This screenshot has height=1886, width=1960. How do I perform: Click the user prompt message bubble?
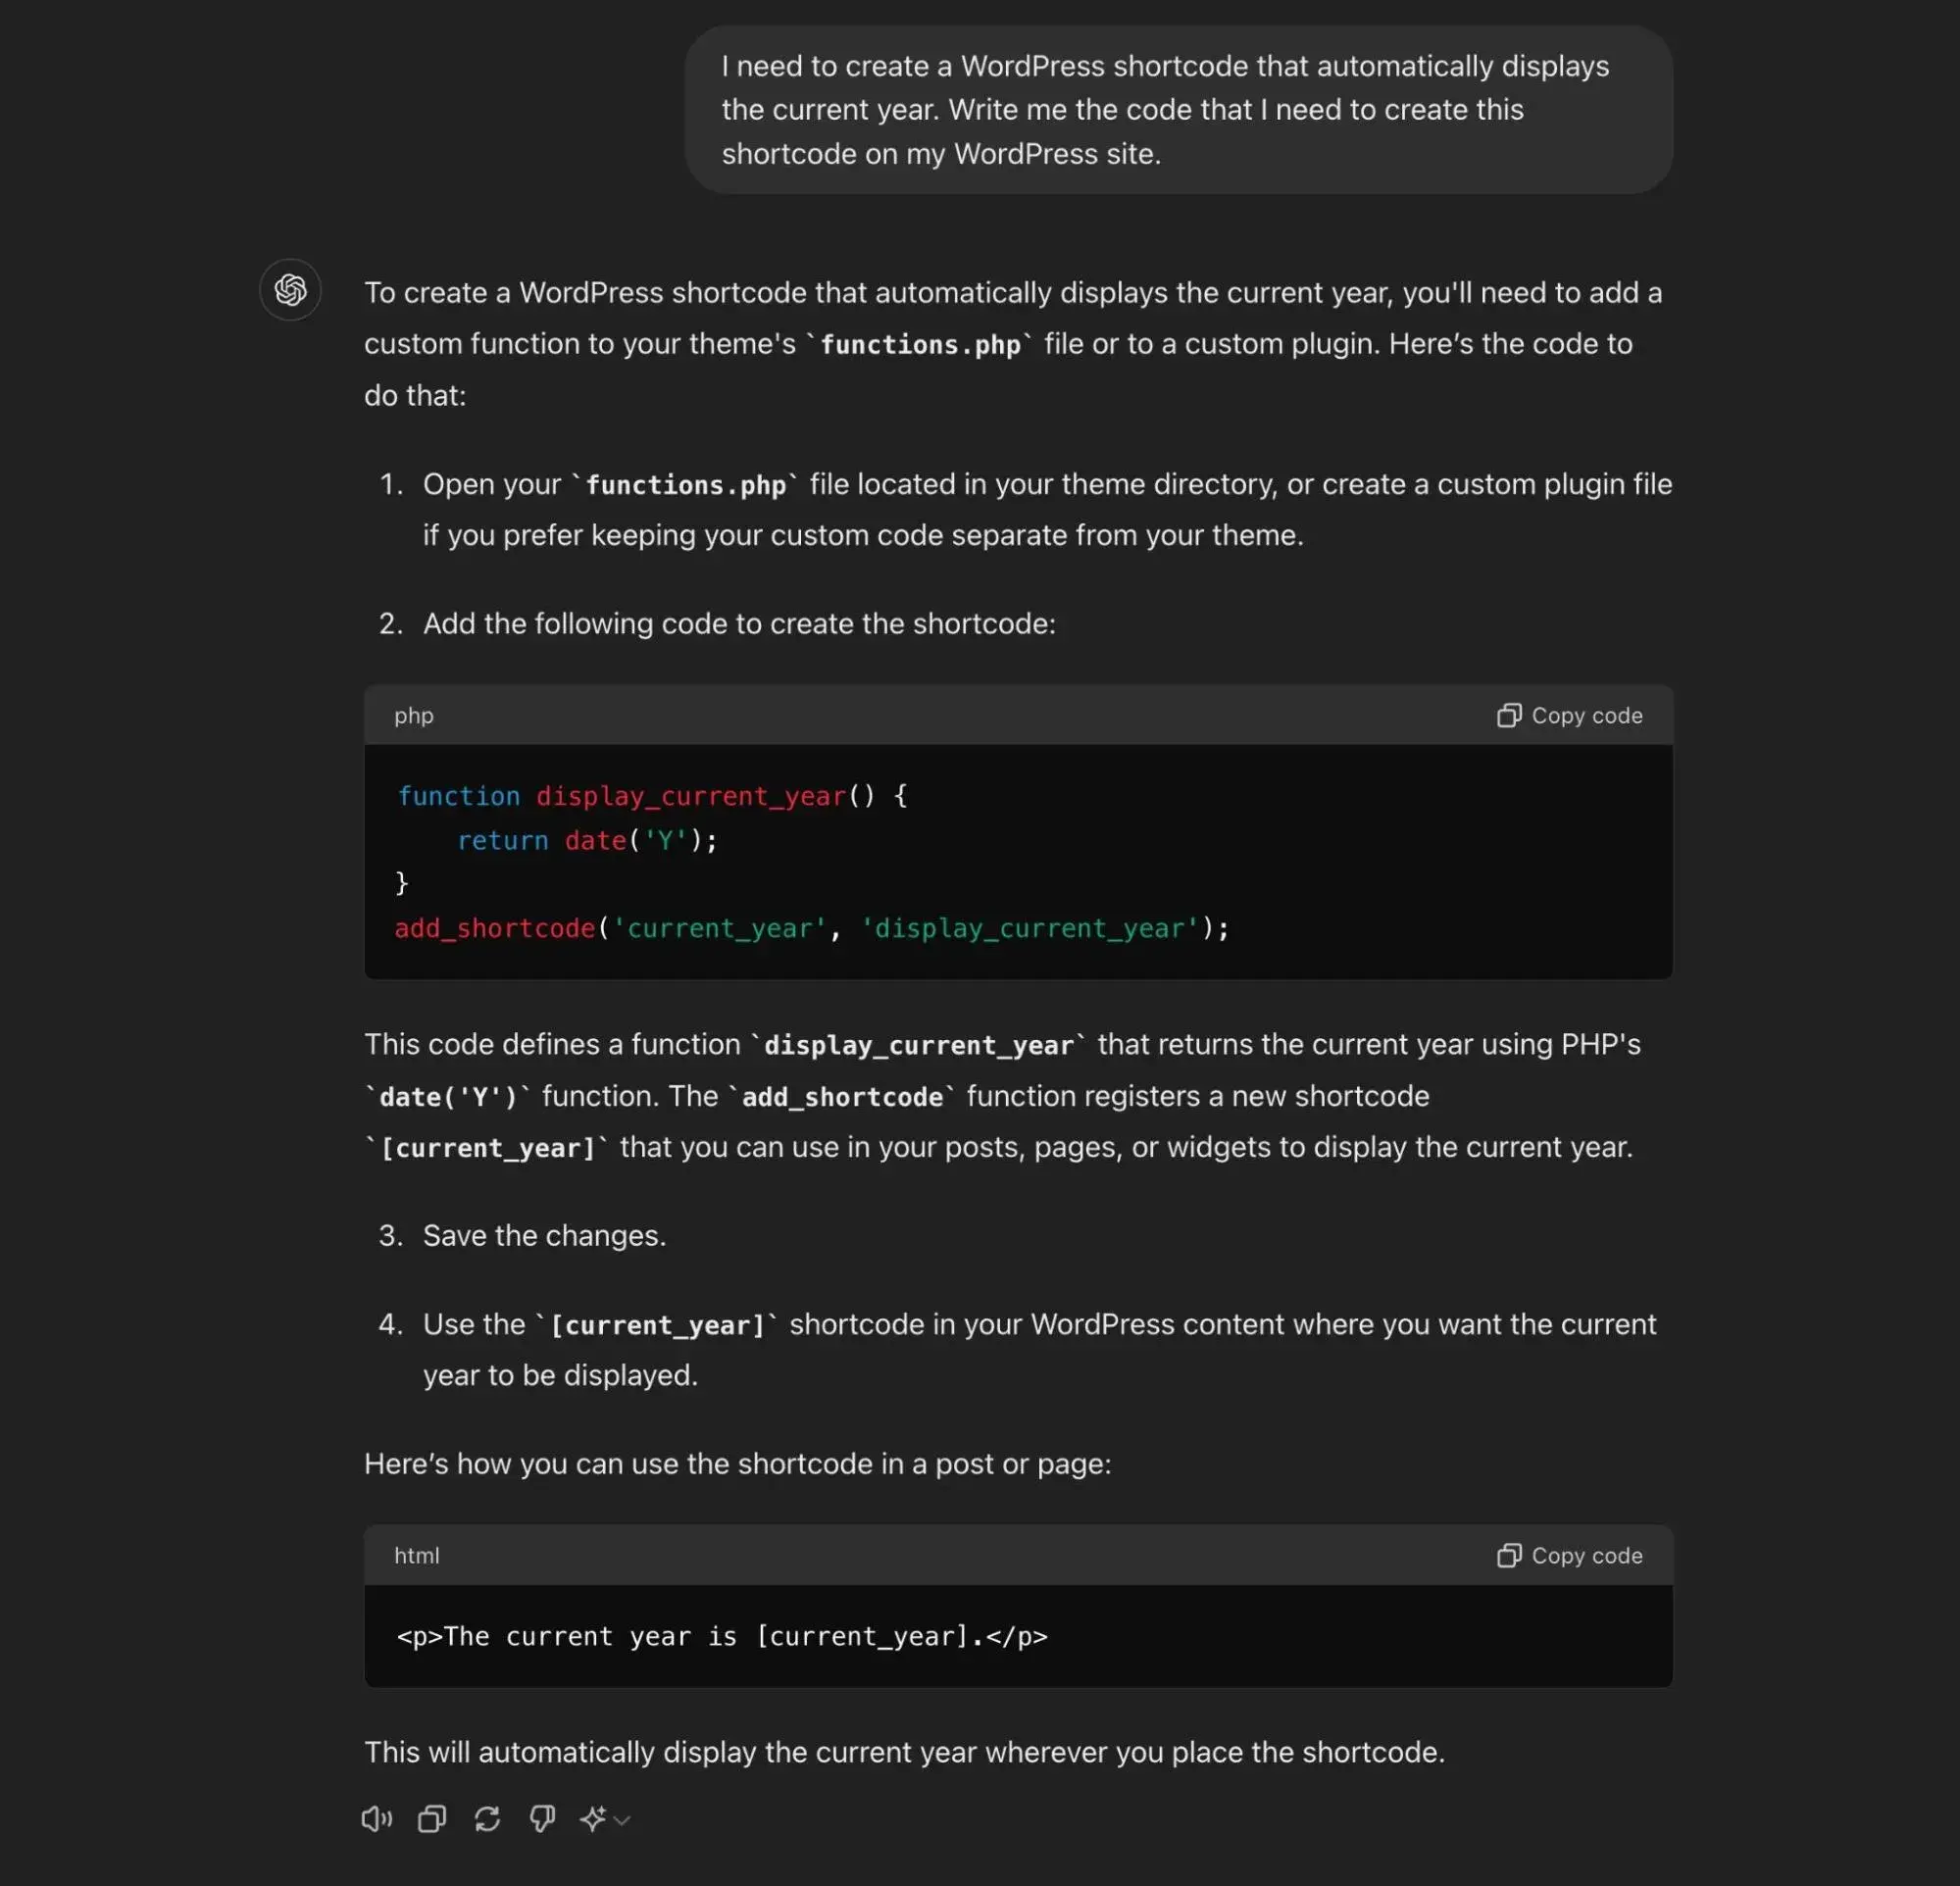[1177, 110]
